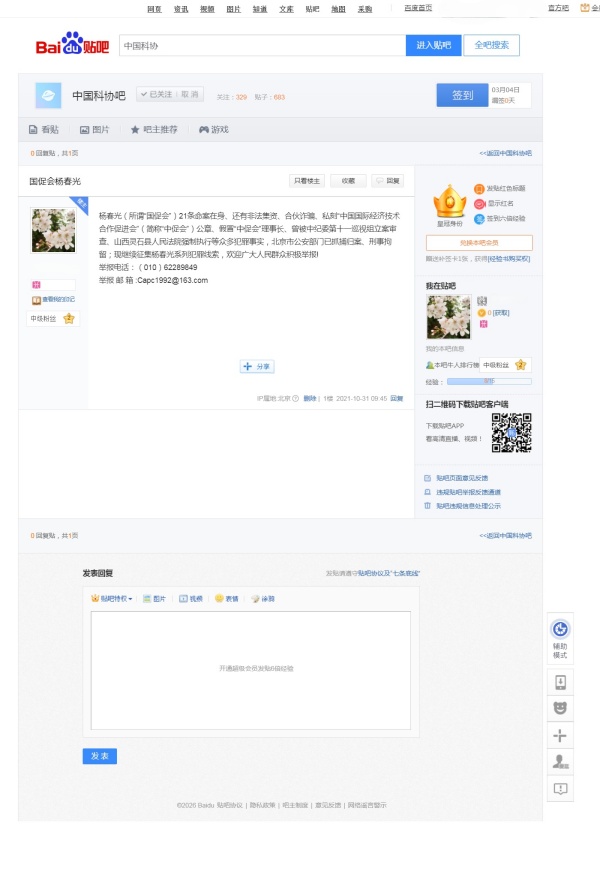Click the poster's flower avatar thumbnail
This screenshot has width=600, height=883.
tap(54, 230)
